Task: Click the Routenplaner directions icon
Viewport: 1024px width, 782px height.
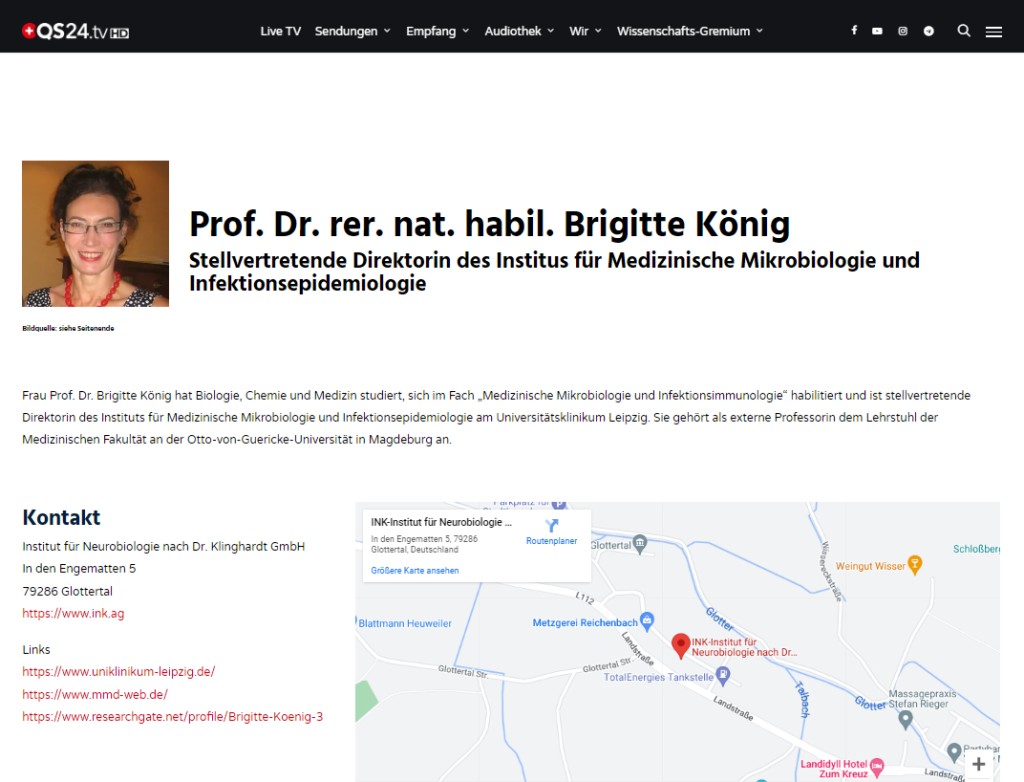Action: (x=551, y=526)
